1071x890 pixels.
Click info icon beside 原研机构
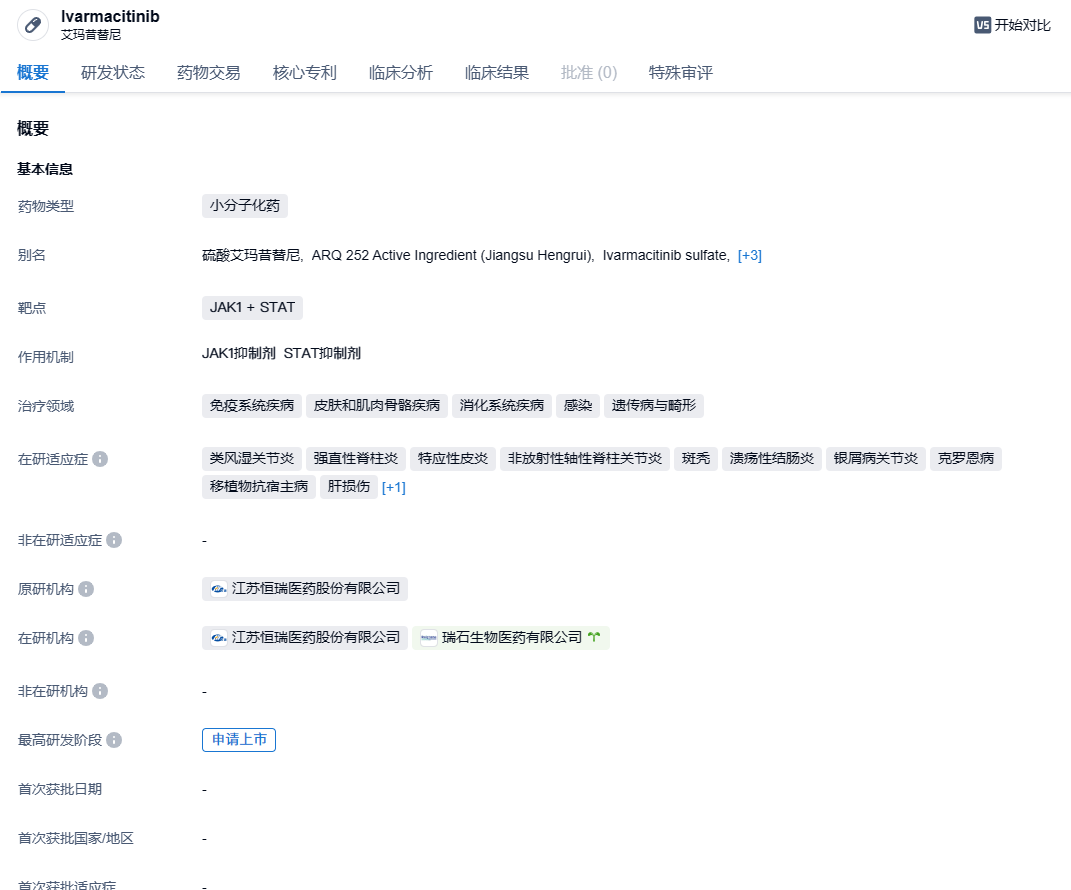coord(86,589)
